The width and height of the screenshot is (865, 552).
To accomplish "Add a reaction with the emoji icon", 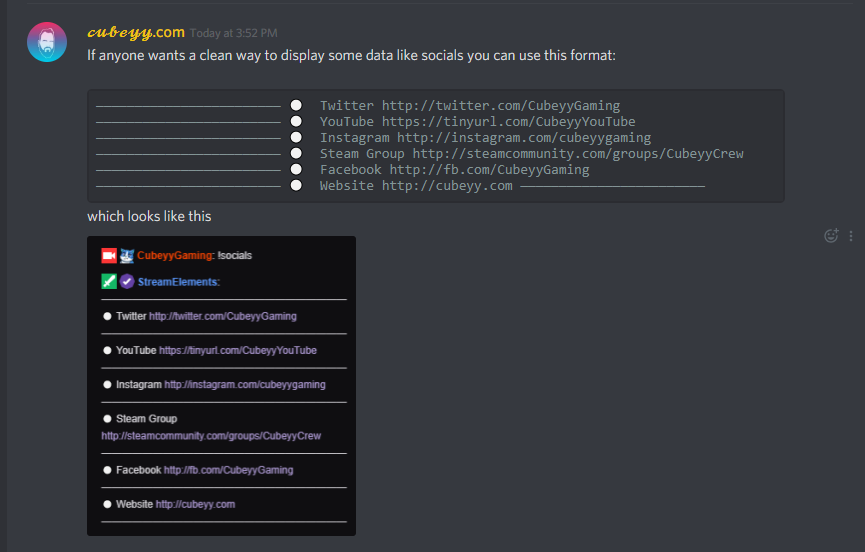I will click(831, 235).
